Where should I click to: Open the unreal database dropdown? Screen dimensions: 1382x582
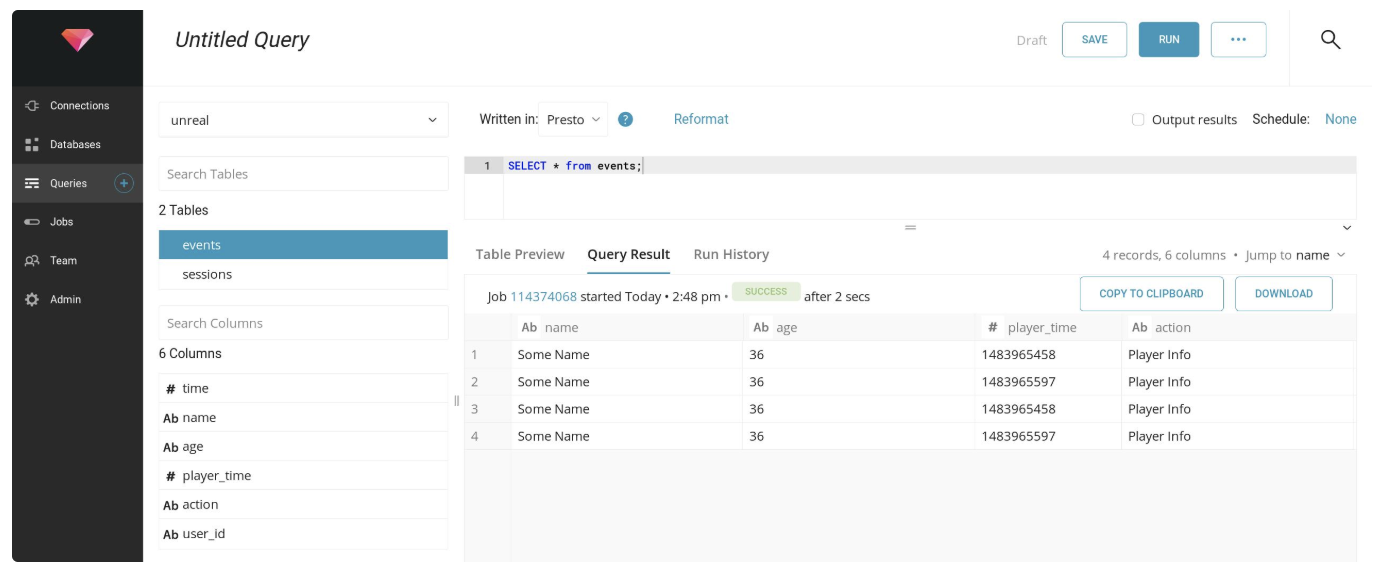pos(303,120)
